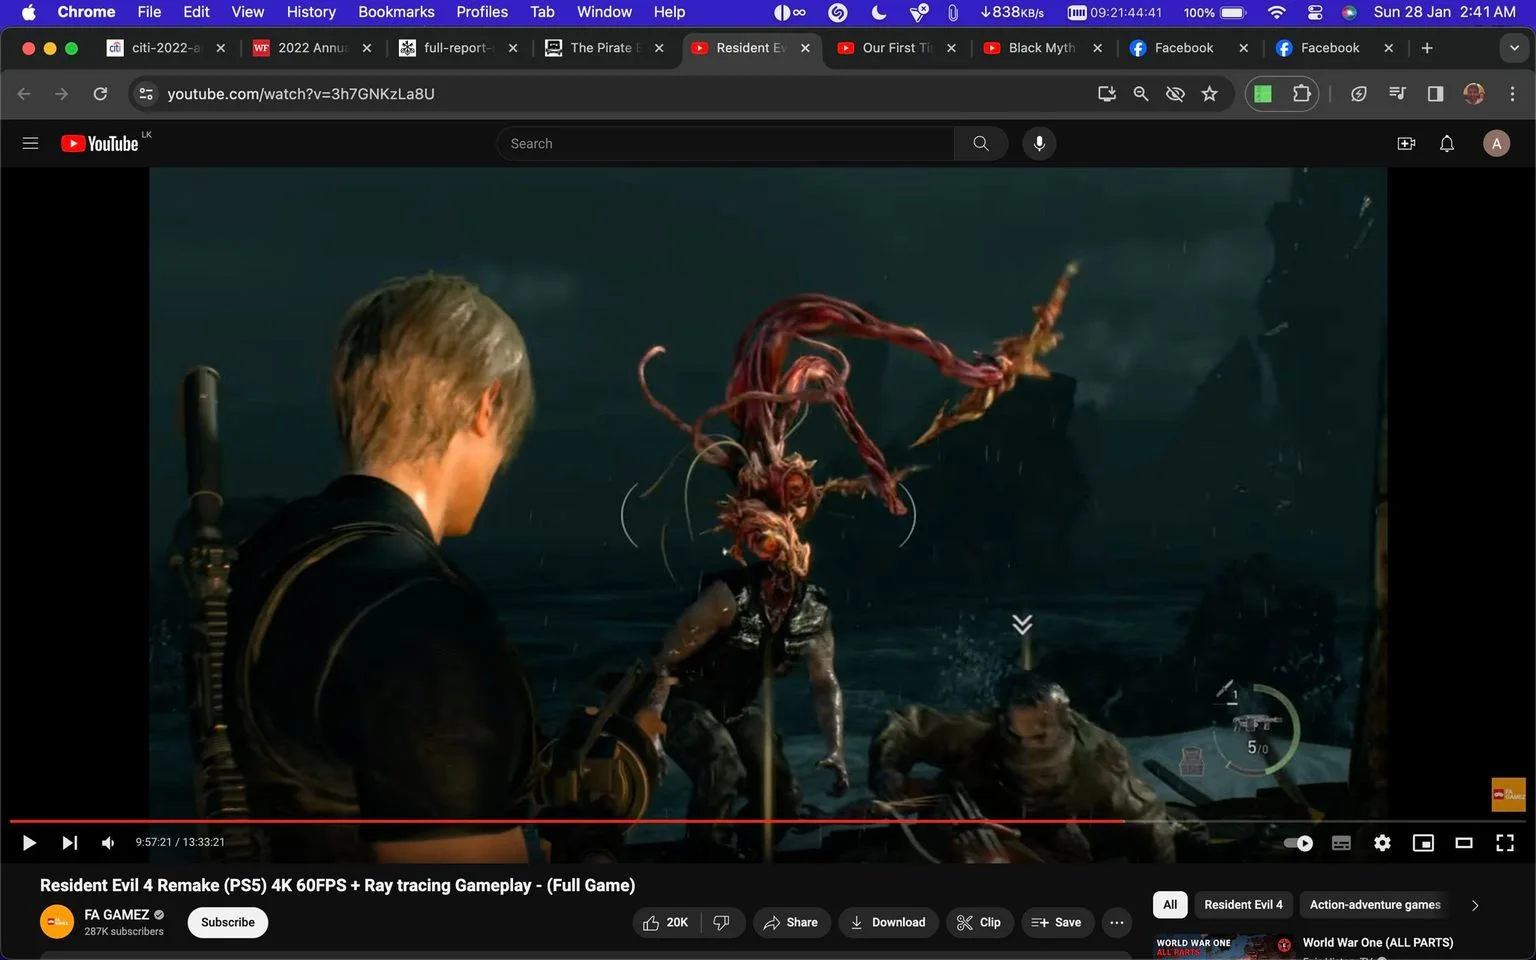The image size is (1536, 960).
Task: Open the Create video icon
Action: 1406,144
